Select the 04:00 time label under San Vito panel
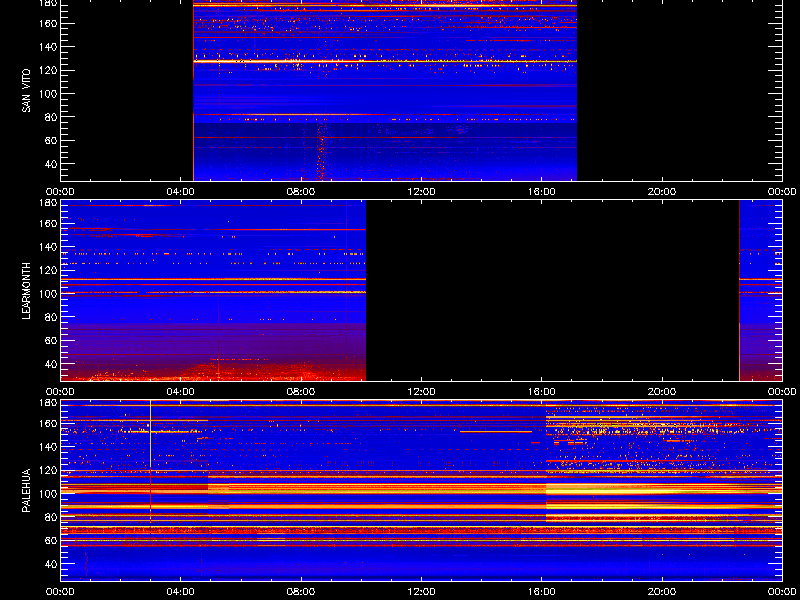Viewport: 800px width, 600px height. [181, 192]
